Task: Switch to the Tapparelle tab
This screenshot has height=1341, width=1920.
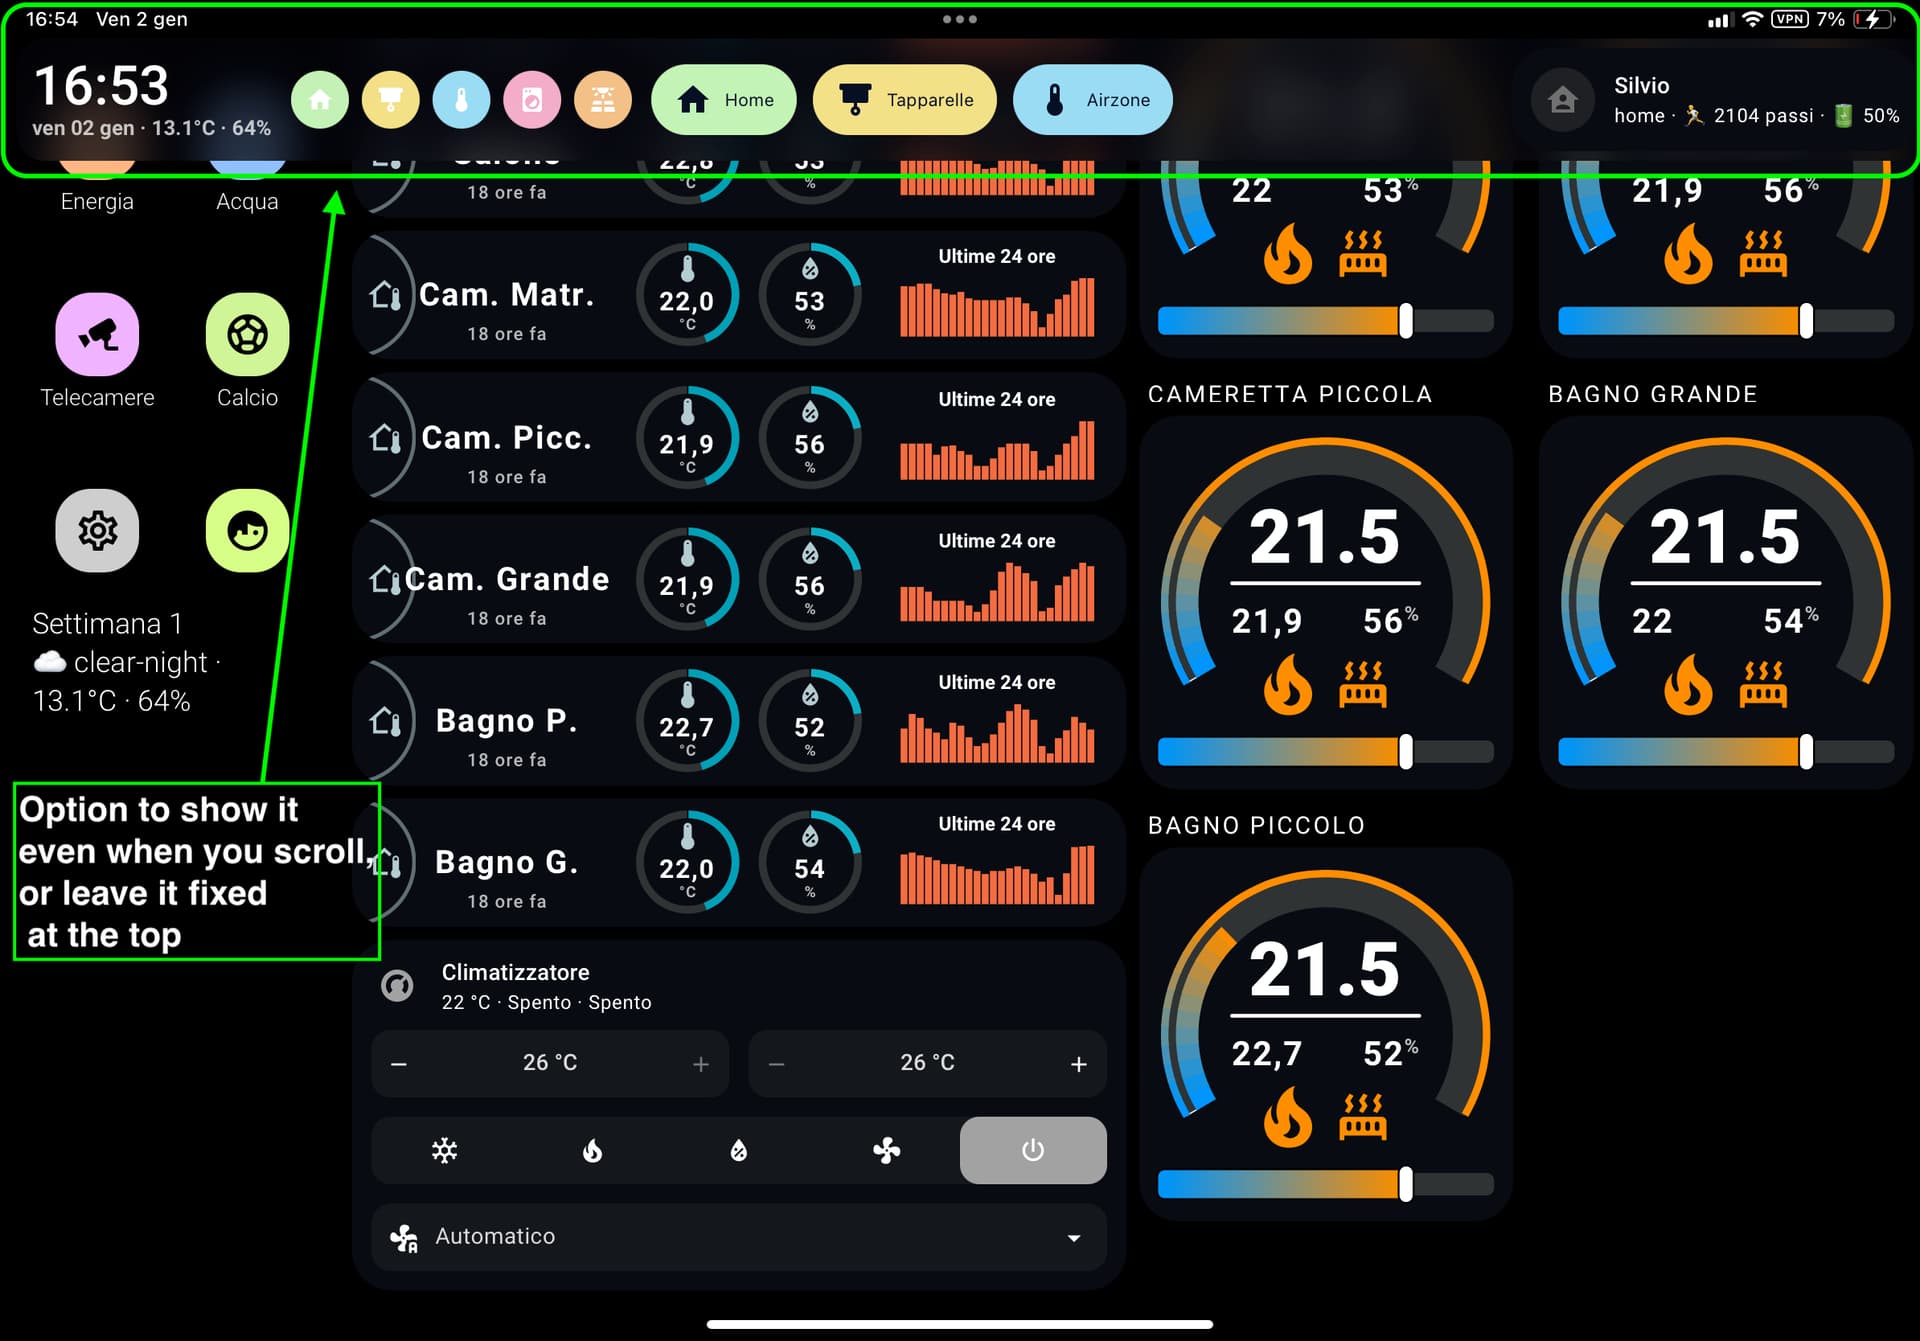Action: coord(904,100)
